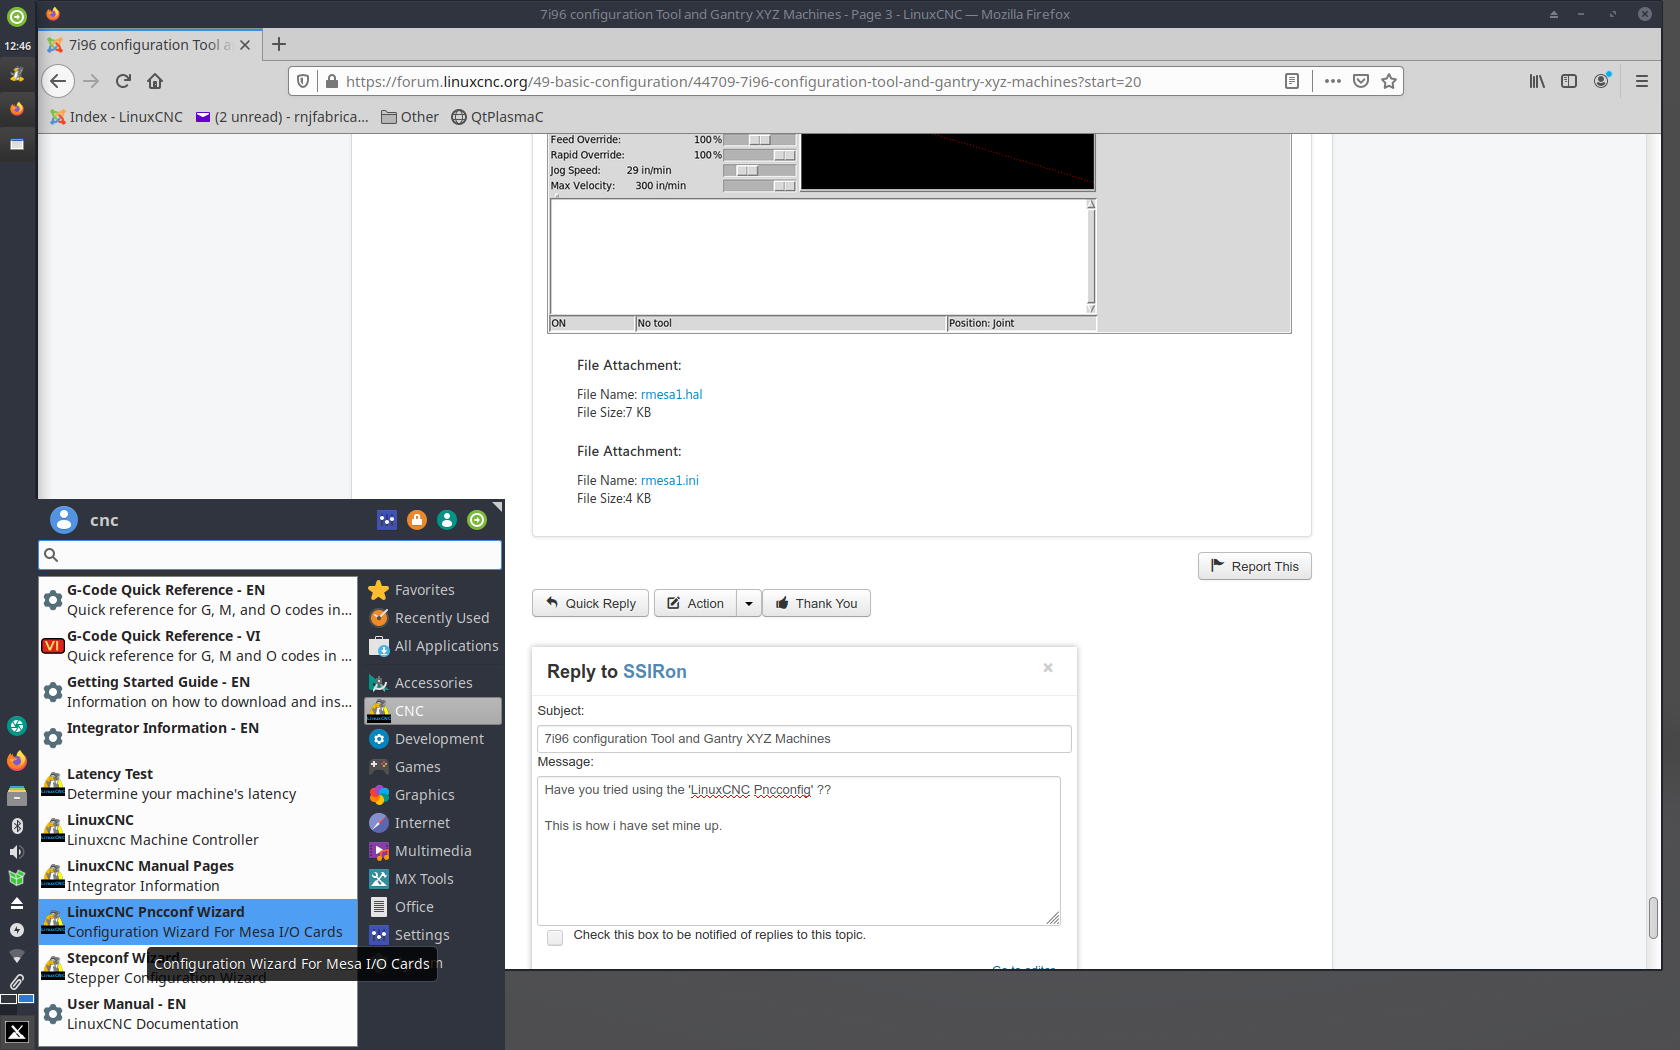Expand the Action dropdown arrow
This screenshot has height=1050, width=1680.
tap(749, 603)
